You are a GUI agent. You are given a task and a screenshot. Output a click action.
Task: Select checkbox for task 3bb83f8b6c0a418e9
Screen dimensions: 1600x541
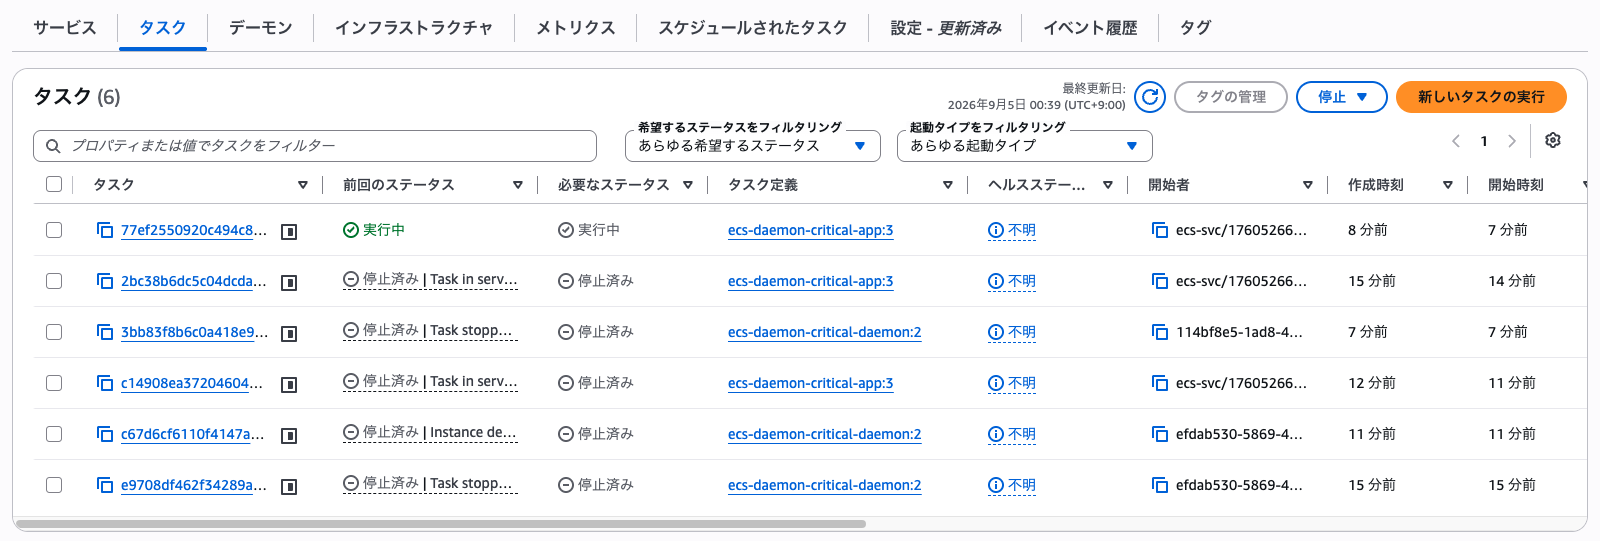(x=54, y=332)
